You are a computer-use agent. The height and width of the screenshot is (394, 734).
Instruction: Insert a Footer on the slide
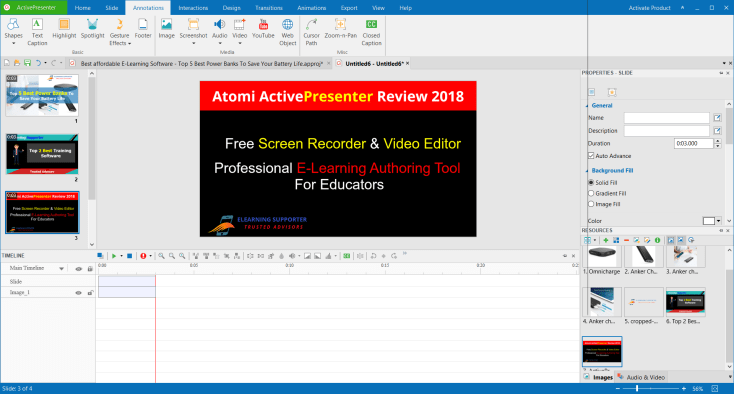[143, 29]
